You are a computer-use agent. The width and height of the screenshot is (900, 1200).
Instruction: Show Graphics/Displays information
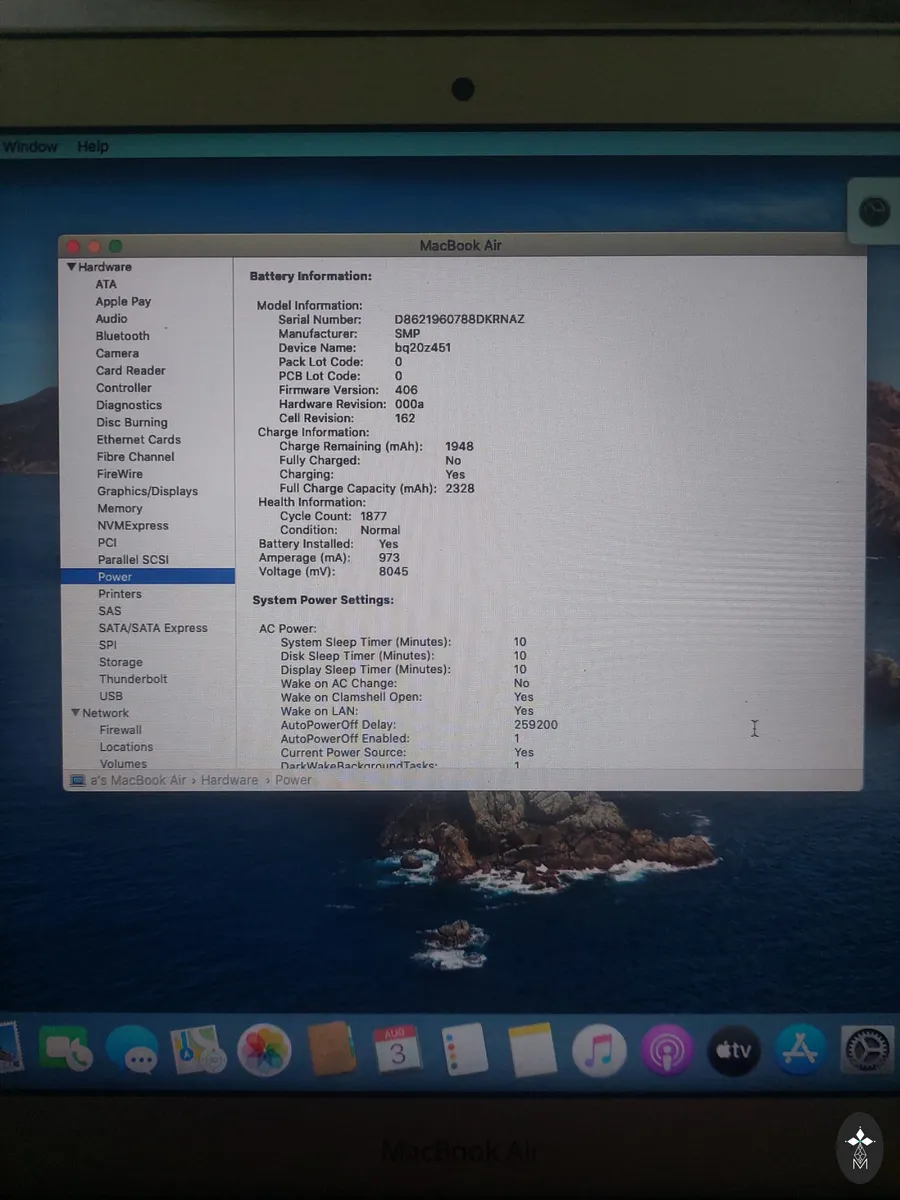pos(148,491)
